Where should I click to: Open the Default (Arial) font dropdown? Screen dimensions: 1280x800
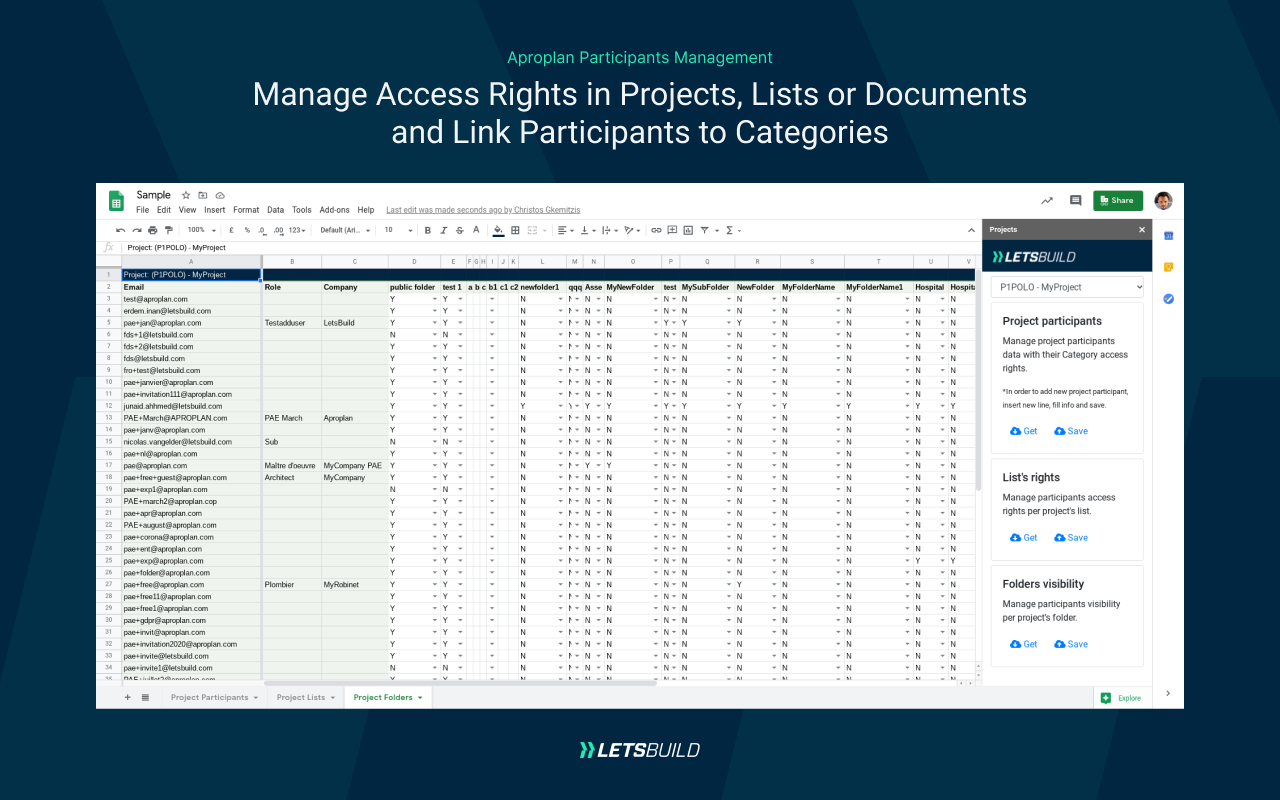[345, 230]
